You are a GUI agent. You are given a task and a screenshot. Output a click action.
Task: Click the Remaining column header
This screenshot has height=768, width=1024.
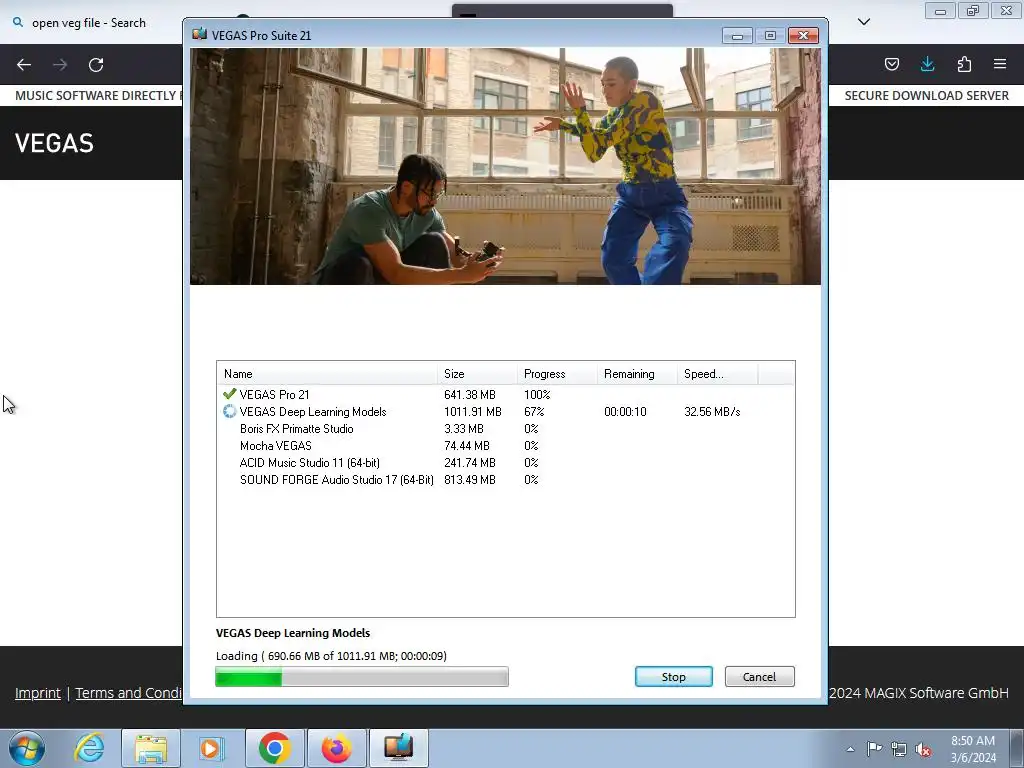click(x=637, y=374)
